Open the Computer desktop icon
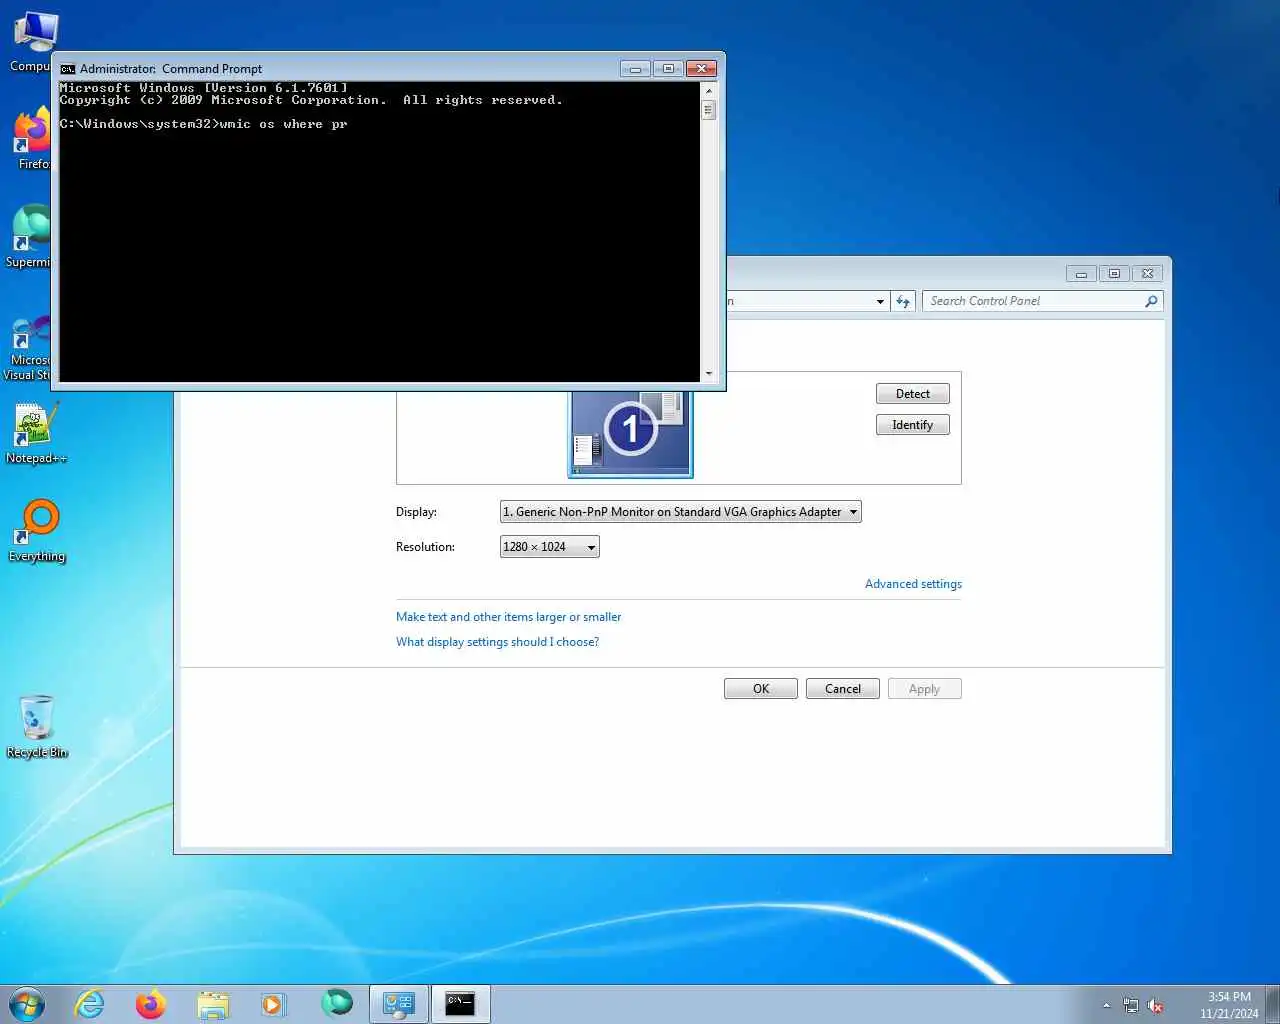This screenshot has height=1024, width=1280. click(31, 41)
